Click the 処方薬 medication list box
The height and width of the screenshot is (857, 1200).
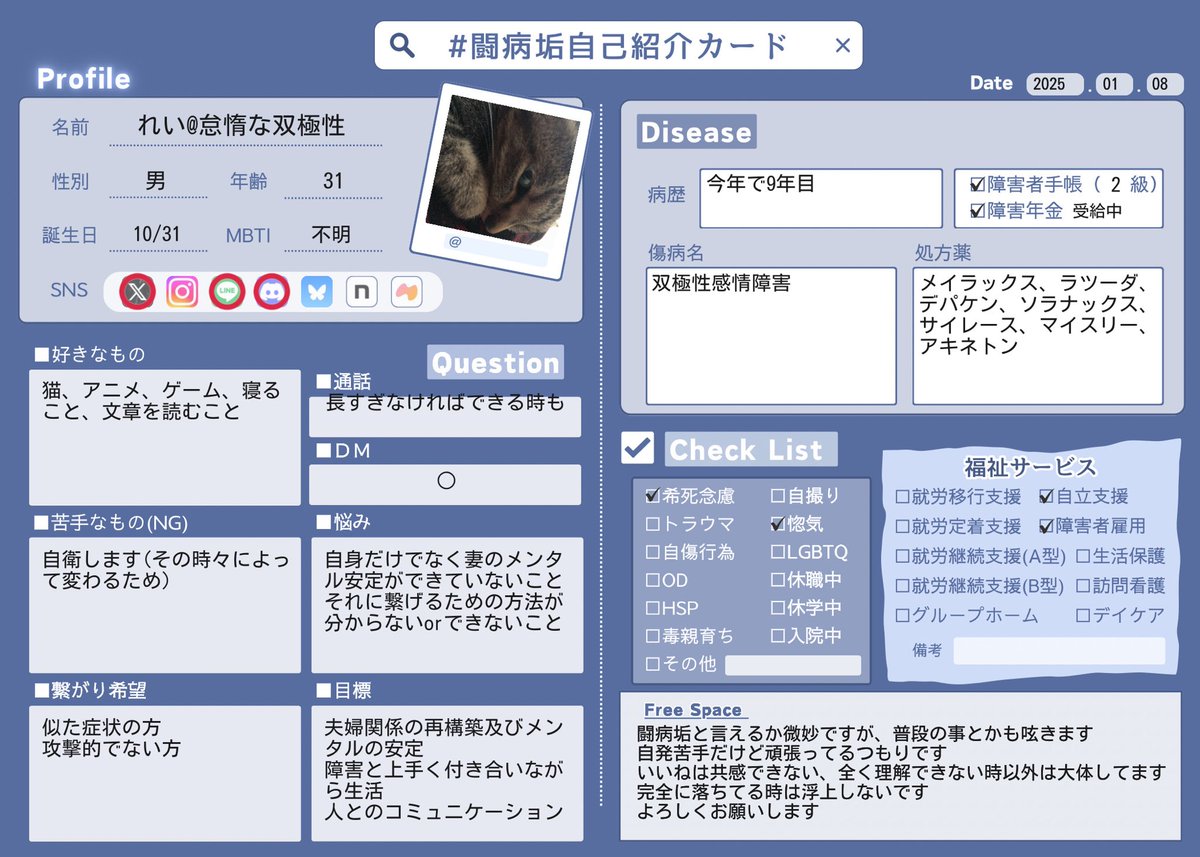(1038, 335)
